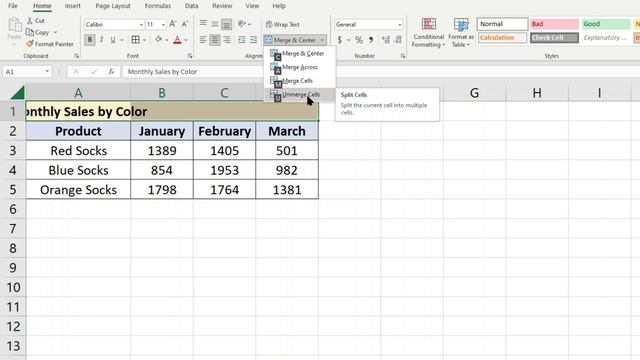Expand the Underline style arrow

(122, 40)
